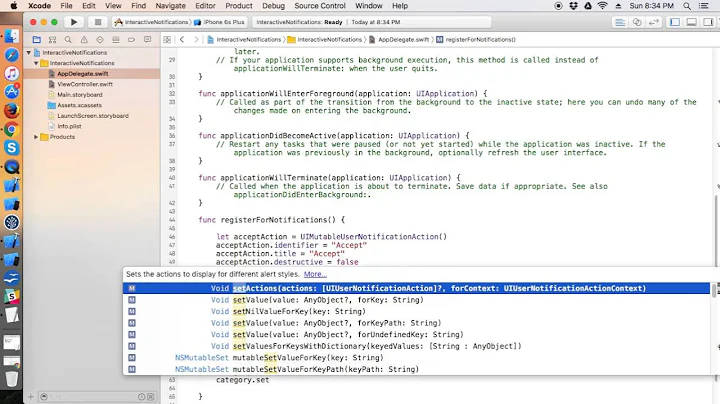Open the breakpoint navigator icon

(131, 40)
